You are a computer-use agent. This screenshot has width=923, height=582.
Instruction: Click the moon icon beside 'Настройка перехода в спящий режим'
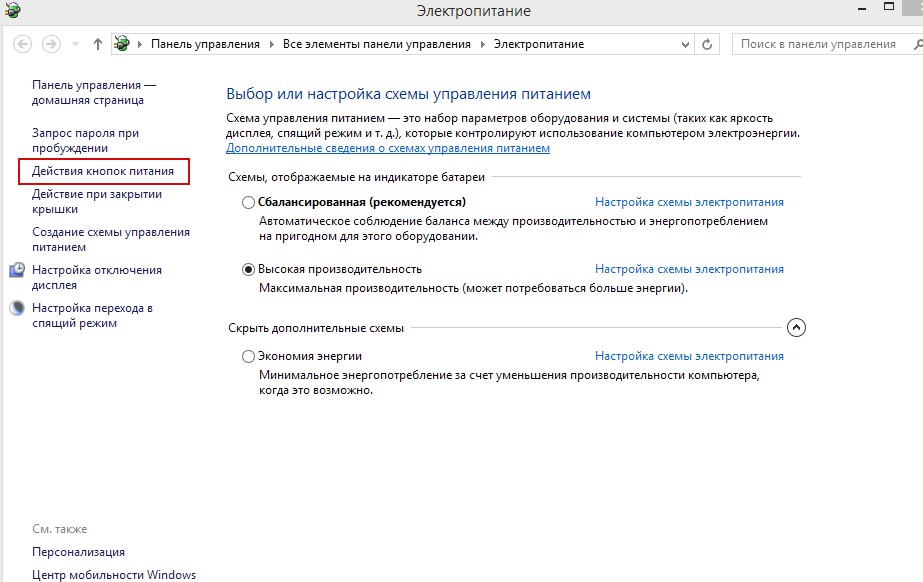click(17, 308)
